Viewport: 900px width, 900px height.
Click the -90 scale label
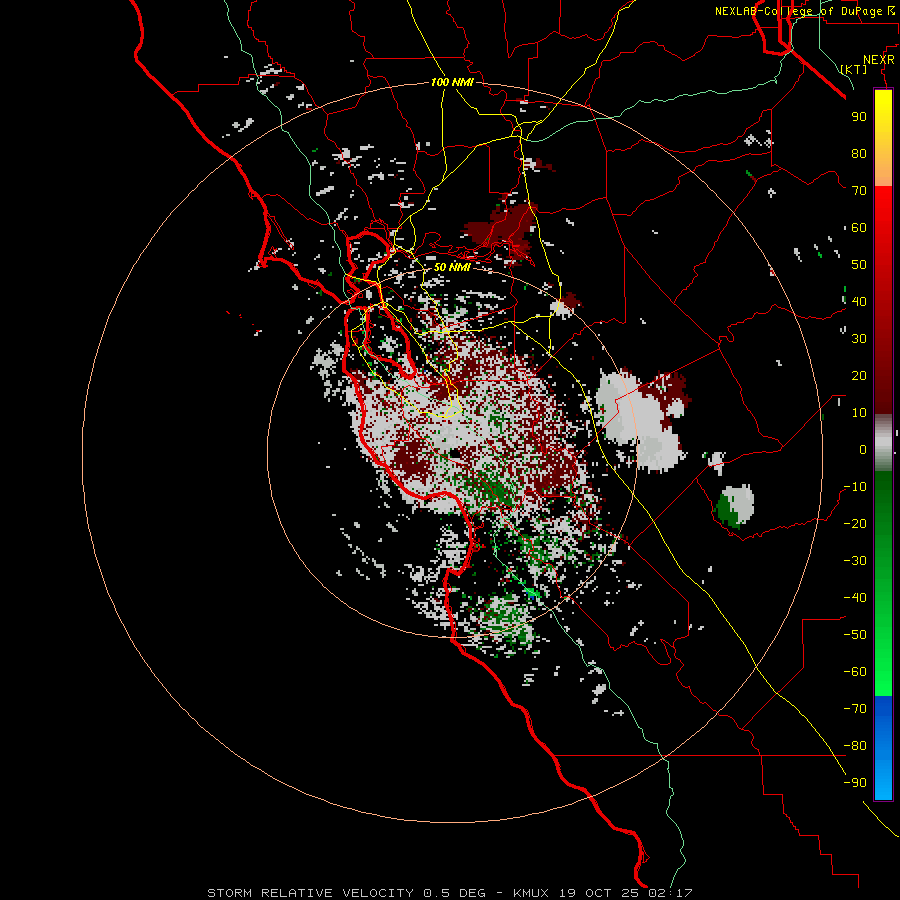[x=855, y=783]
